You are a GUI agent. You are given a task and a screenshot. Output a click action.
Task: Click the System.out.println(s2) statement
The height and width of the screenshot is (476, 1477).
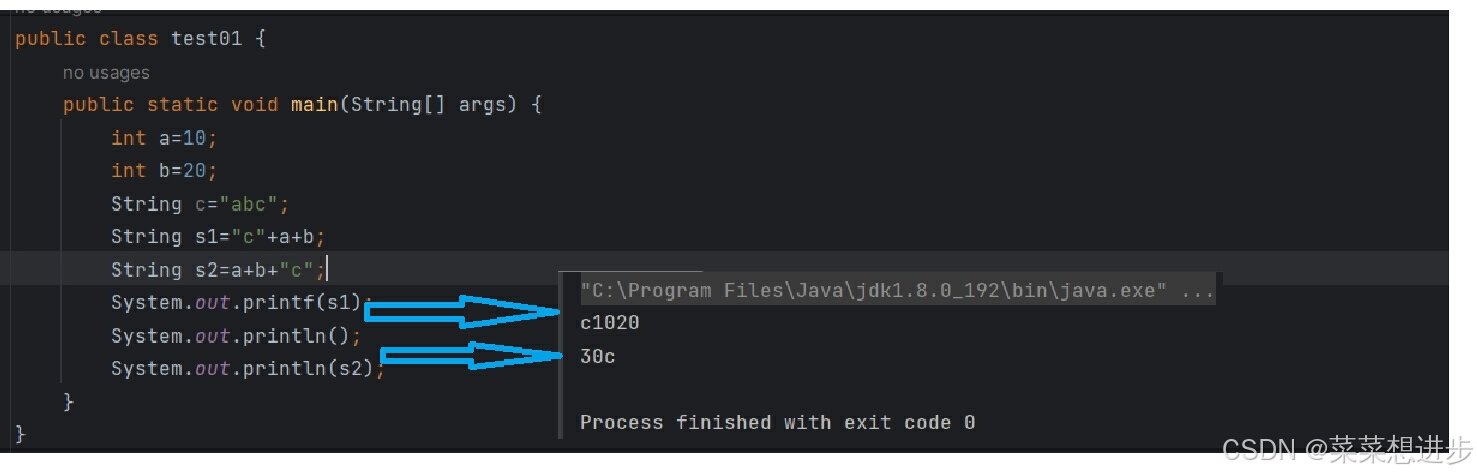tap(247, 368)
